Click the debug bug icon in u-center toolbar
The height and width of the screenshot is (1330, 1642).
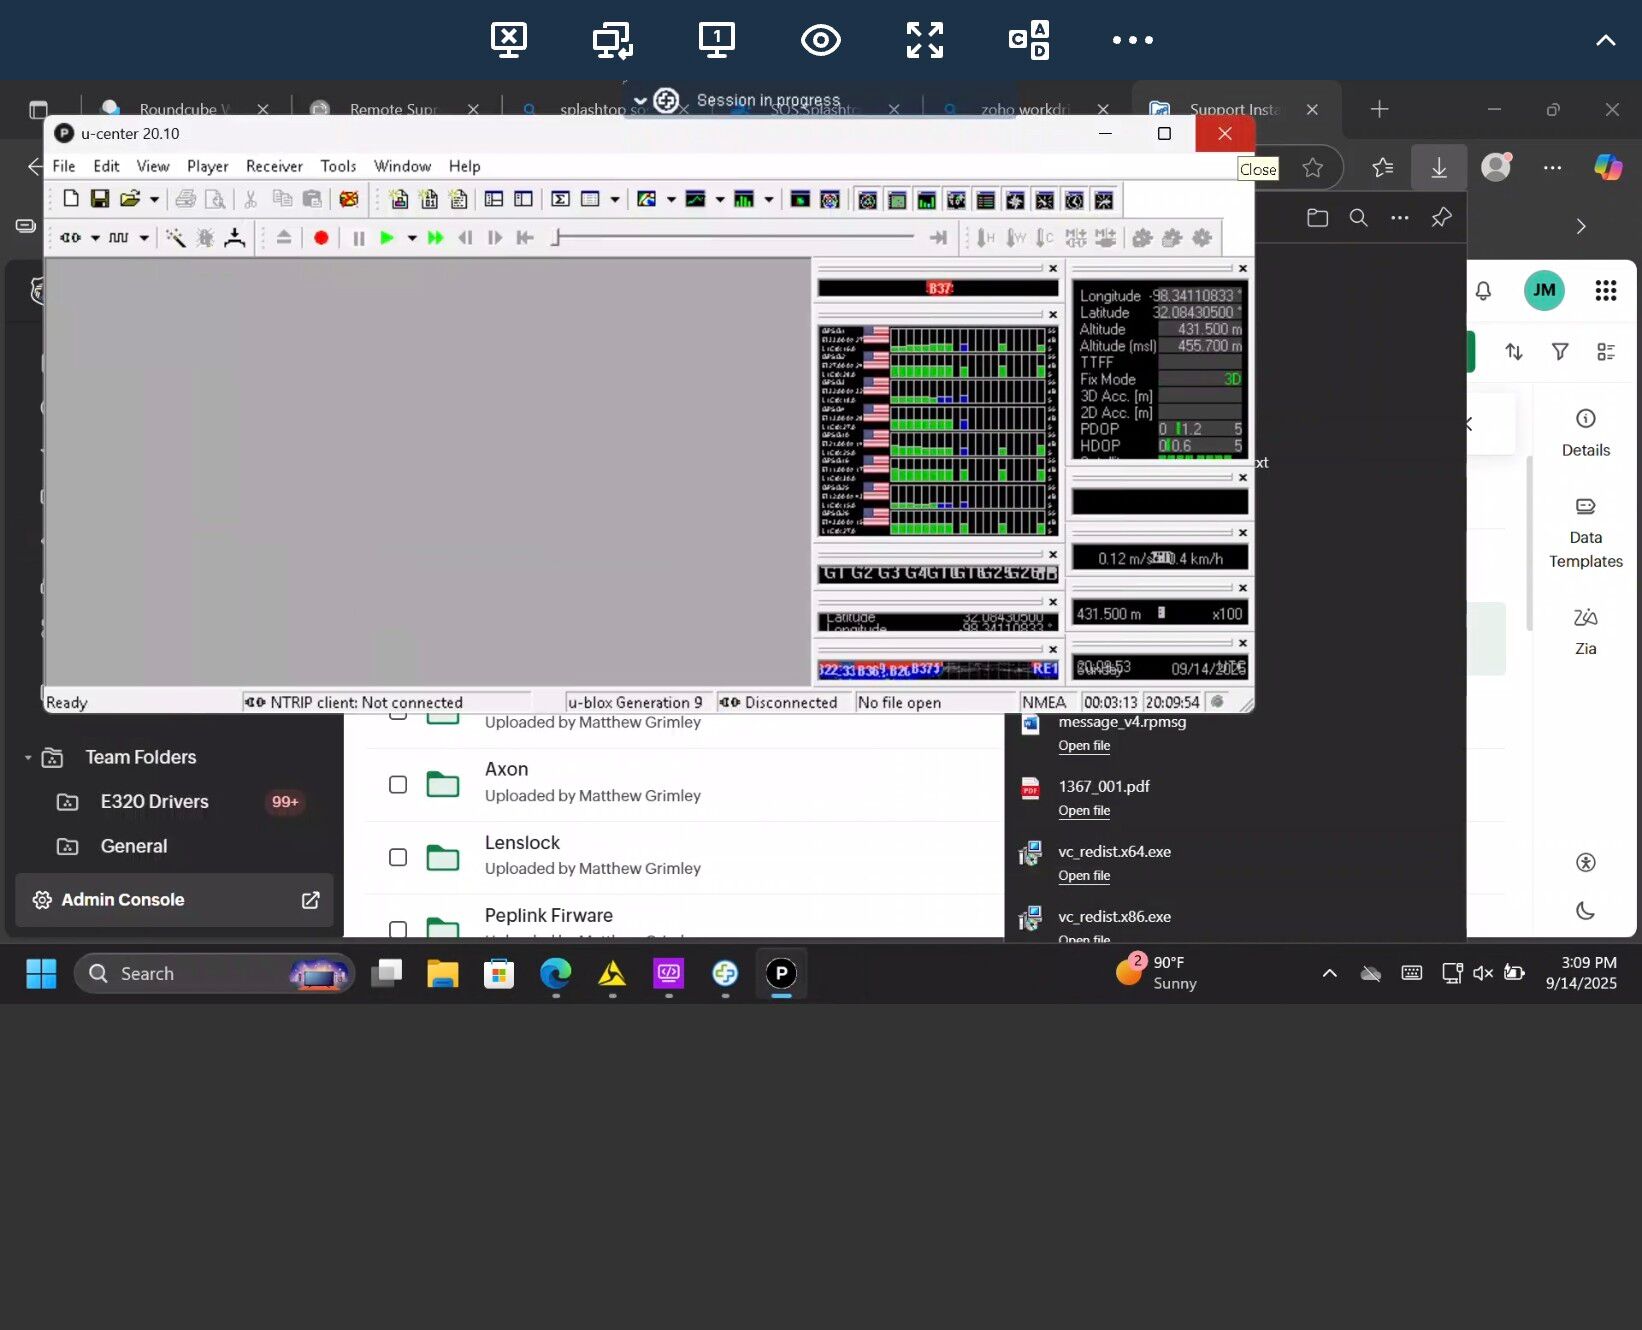(205, 238)
